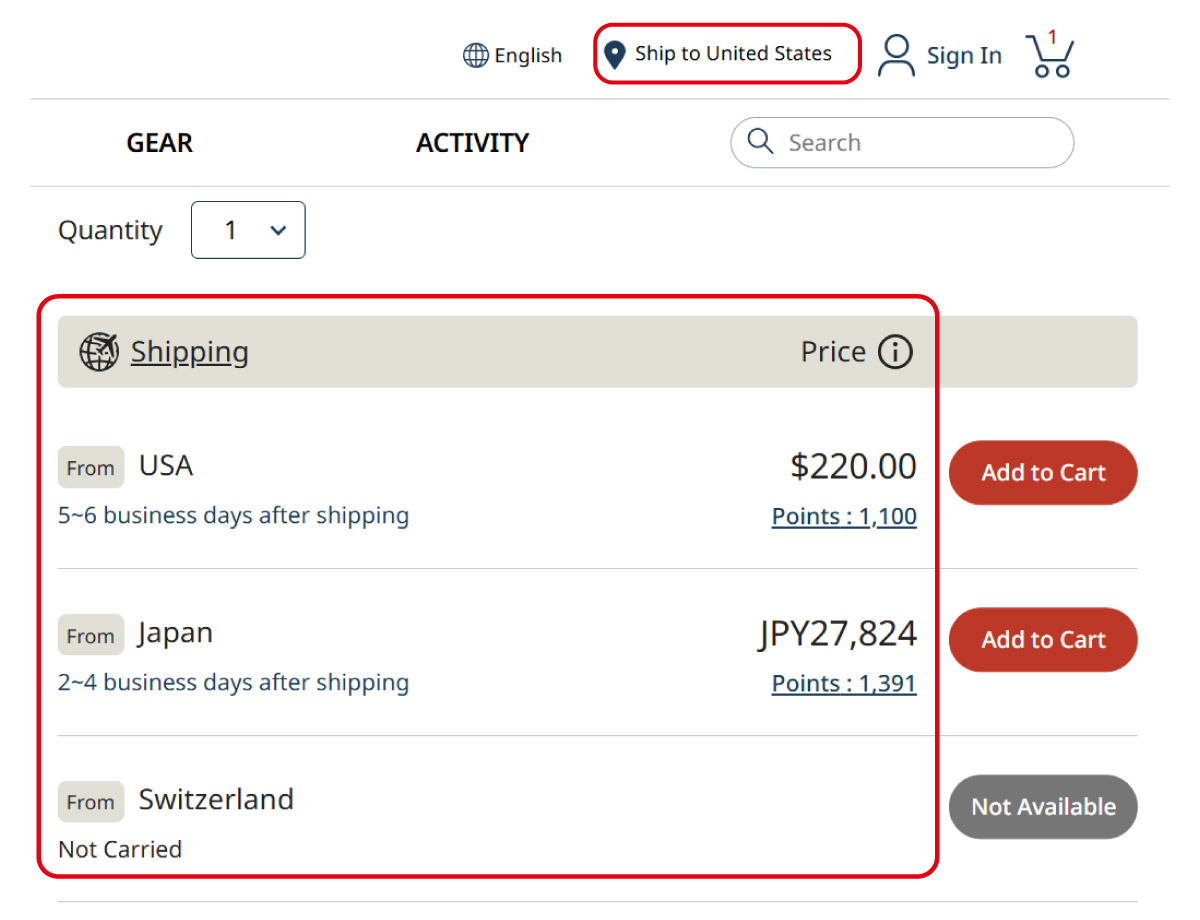1200x920 pixels.
Task: Click the shipping globe airplane icon
Action: click(x=99, y=352)
